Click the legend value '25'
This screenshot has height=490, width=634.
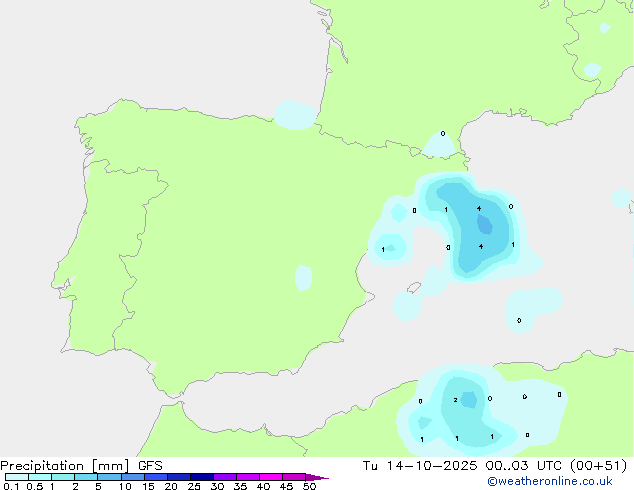[x=194, y=486]
